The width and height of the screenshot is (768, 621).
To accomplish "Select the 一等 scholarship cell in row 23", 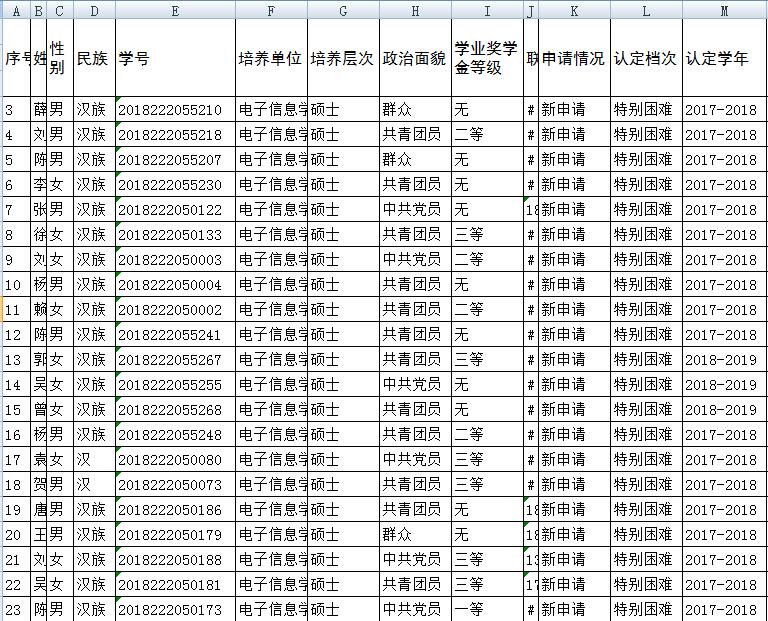I will tap(487, 610).
